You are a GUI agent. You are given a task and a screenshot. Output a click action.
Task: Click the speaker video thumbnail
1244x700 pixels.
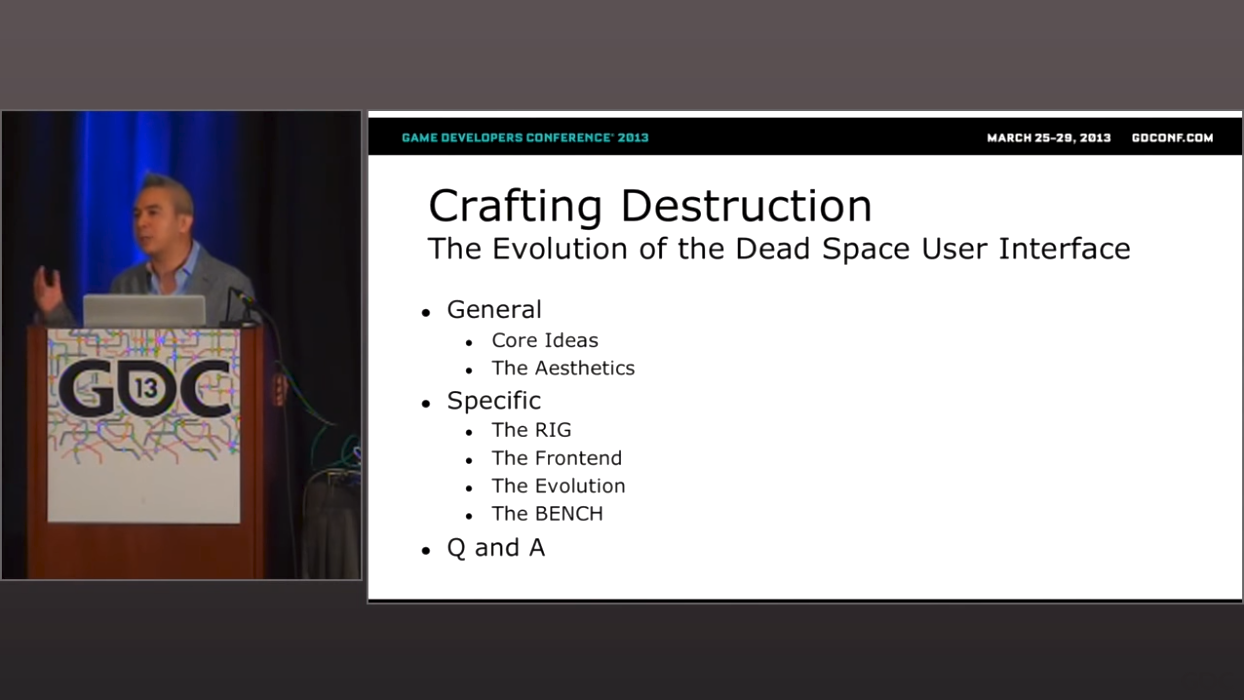181,345
